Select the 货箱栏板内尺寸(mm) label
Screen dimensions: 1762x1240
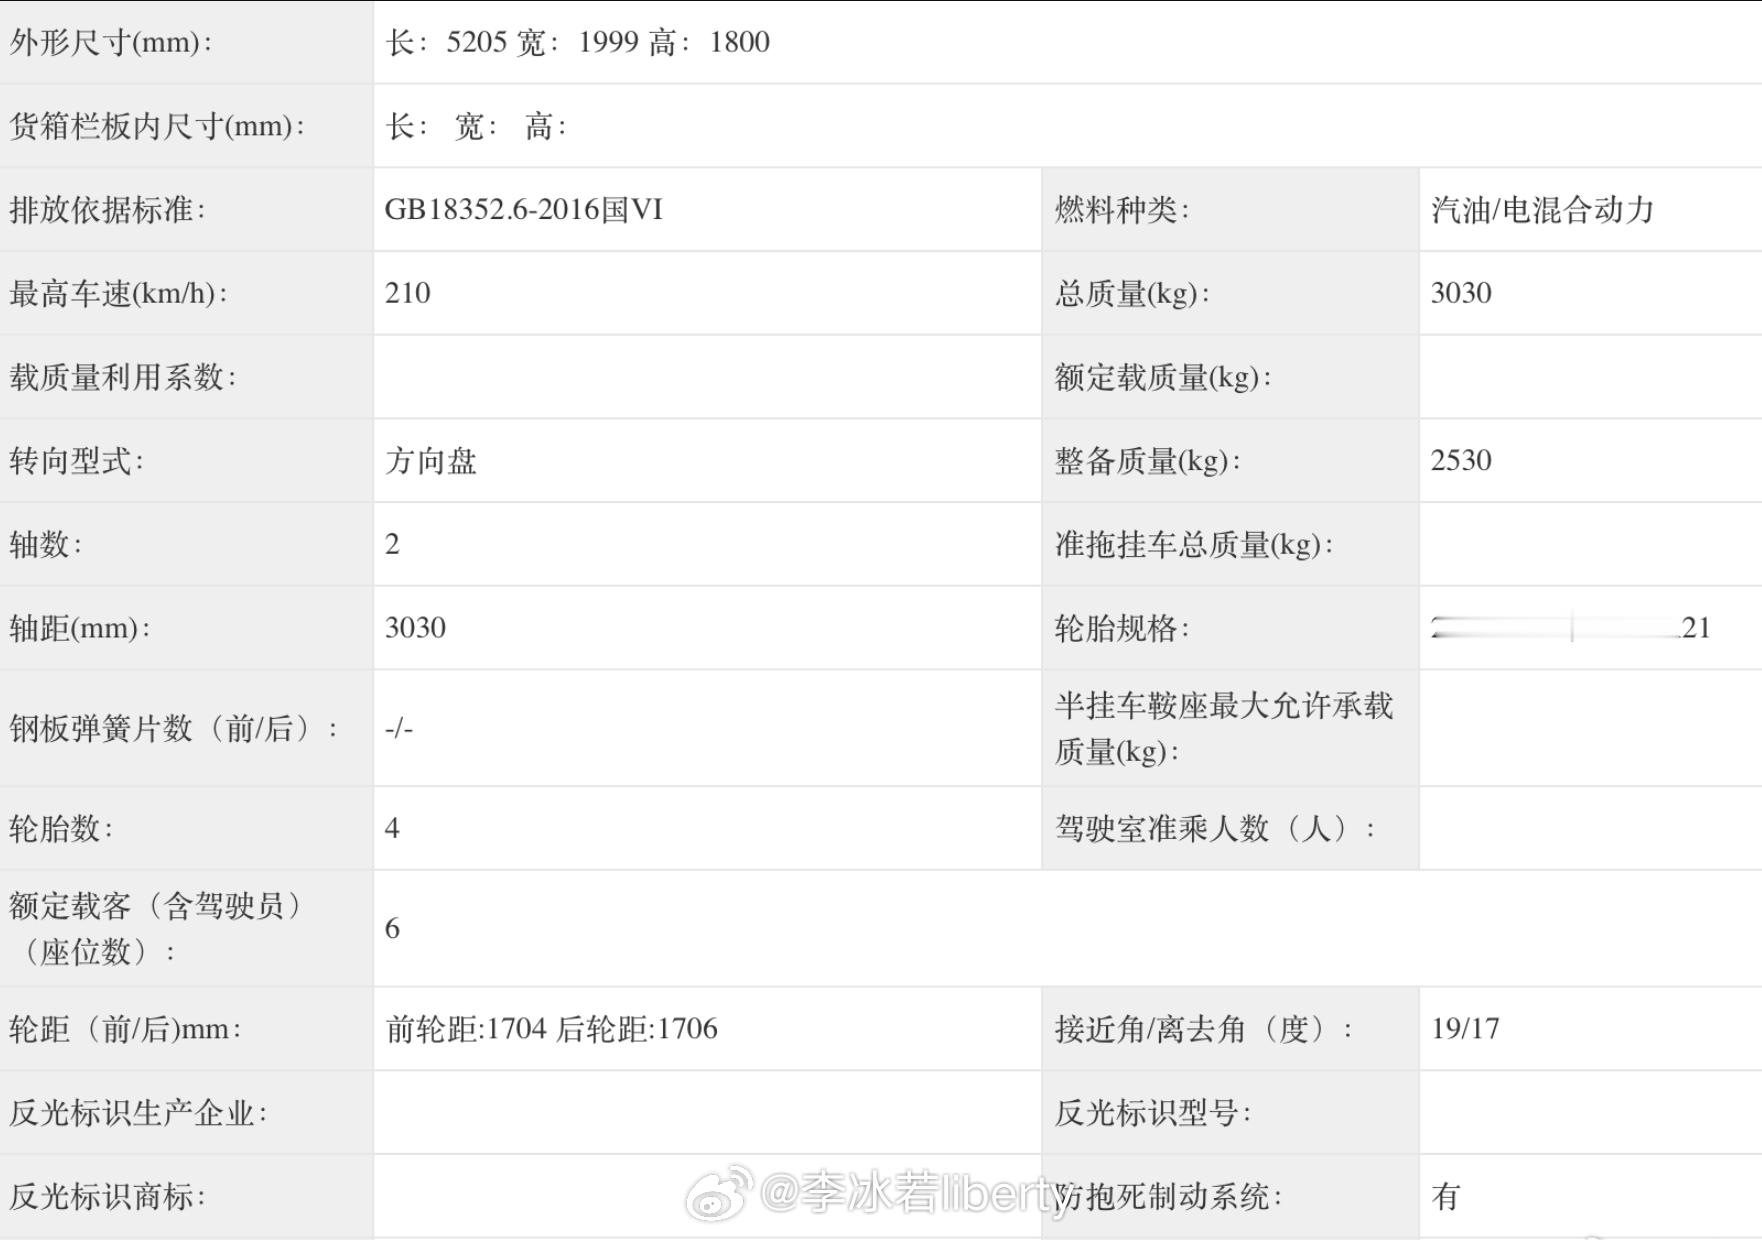157,126
